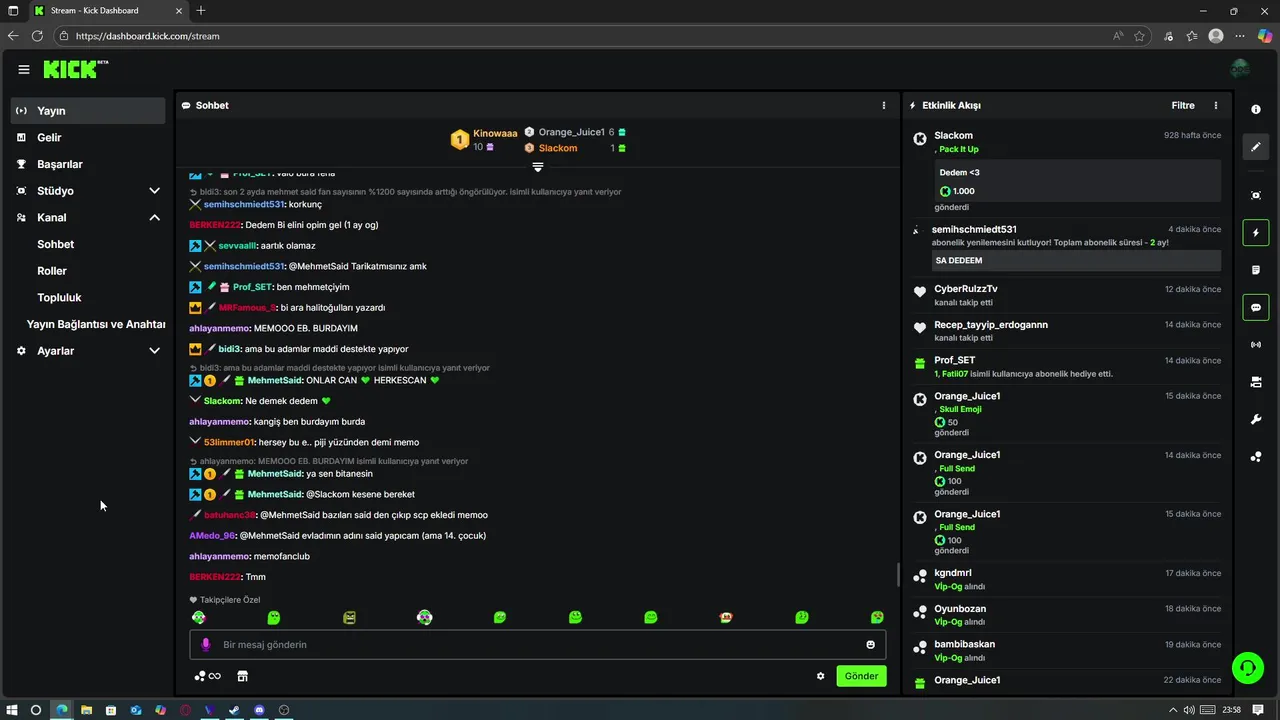The height and width of the screenshot is (720, 1280).
Task: Click username sevvaalli in chat
Action: 238,246
